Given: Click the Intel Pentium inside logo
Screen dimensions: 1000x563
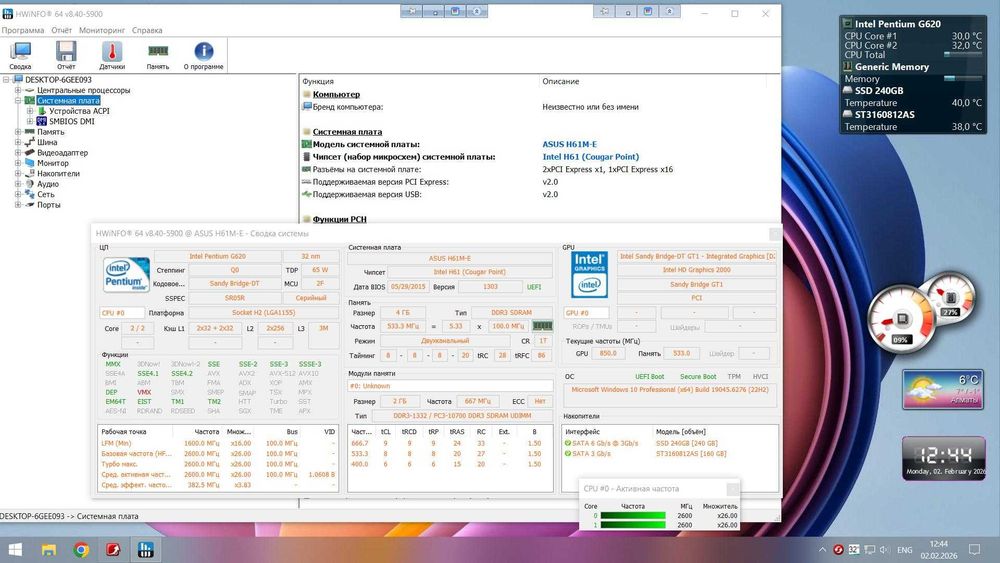Looking at the screenshot, I should 126,275.
